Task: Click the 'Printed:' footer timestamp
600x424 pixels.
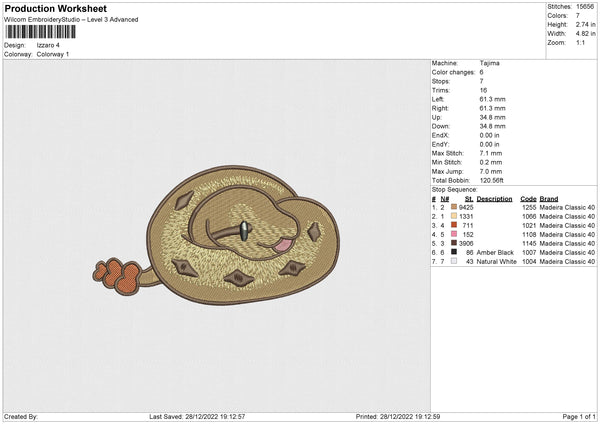Action: pyautogui.click(x=398, y=417)
